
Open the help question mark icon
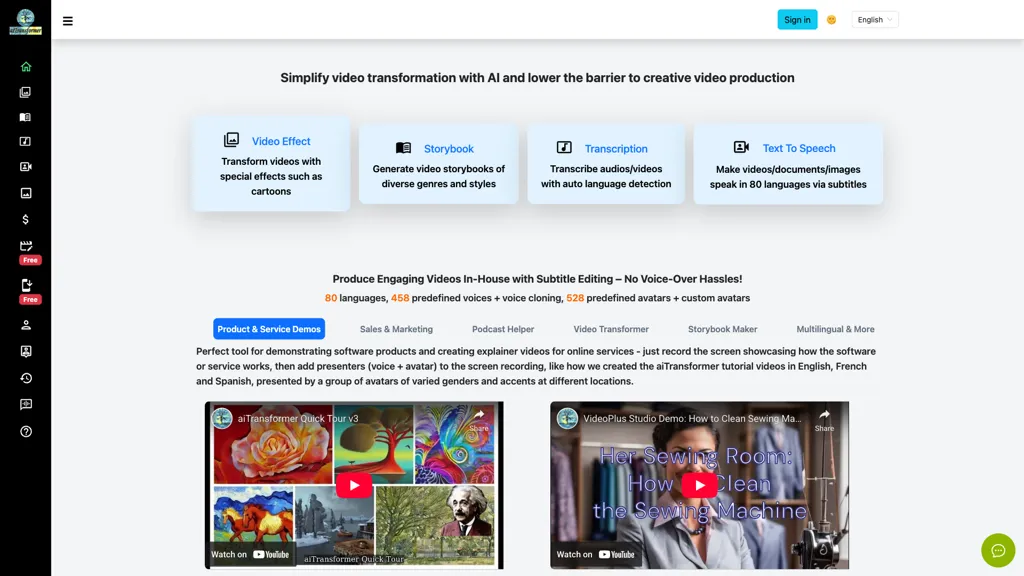[25, 431]
